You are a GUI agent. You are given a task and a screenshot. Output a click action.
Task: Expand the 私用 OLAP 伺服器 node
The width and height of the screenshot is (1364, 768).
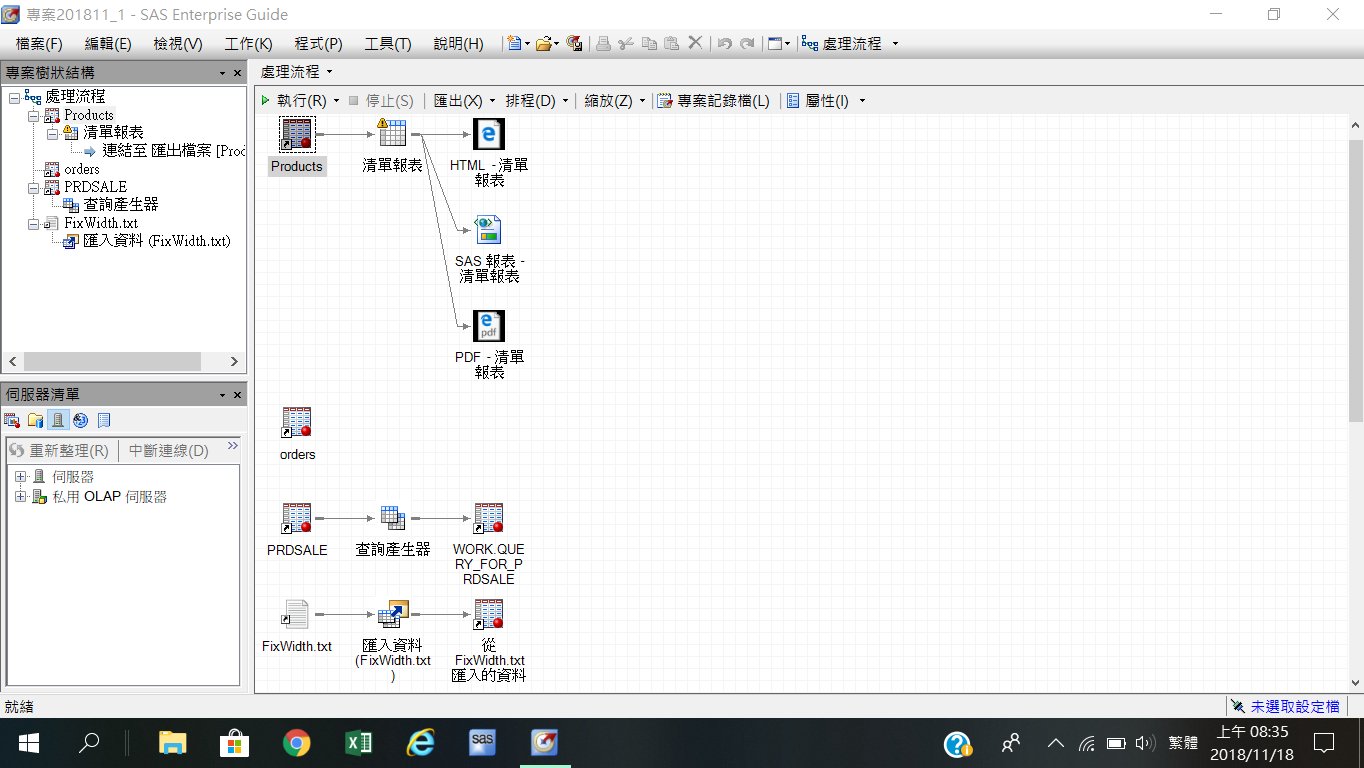pos(20,497)
